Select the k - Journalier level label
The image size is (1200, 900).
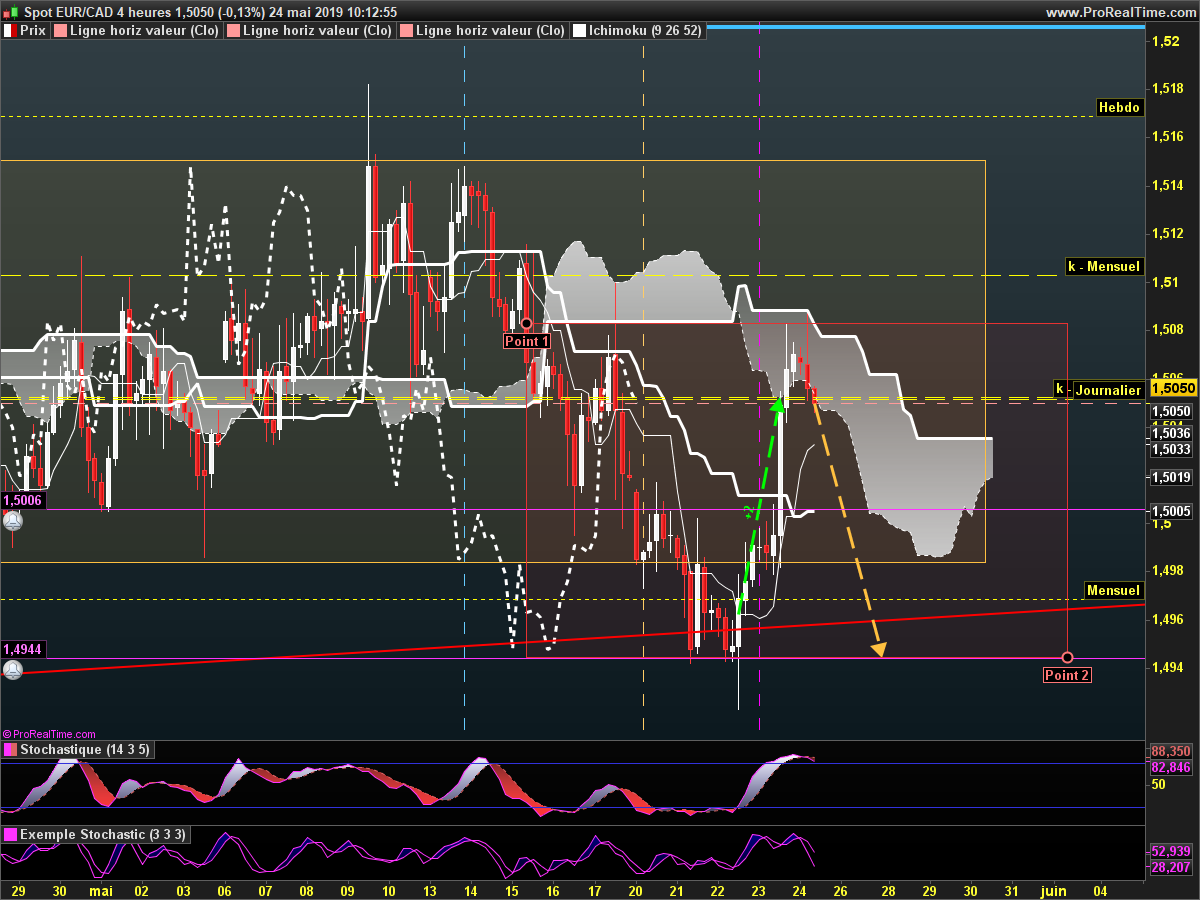pos(1098,391)
